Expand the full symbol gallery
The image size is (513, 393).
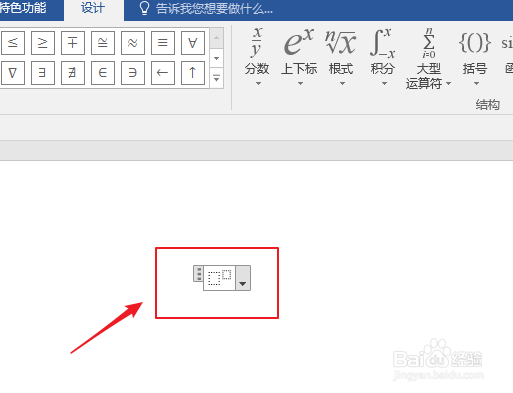click(216, 78)
